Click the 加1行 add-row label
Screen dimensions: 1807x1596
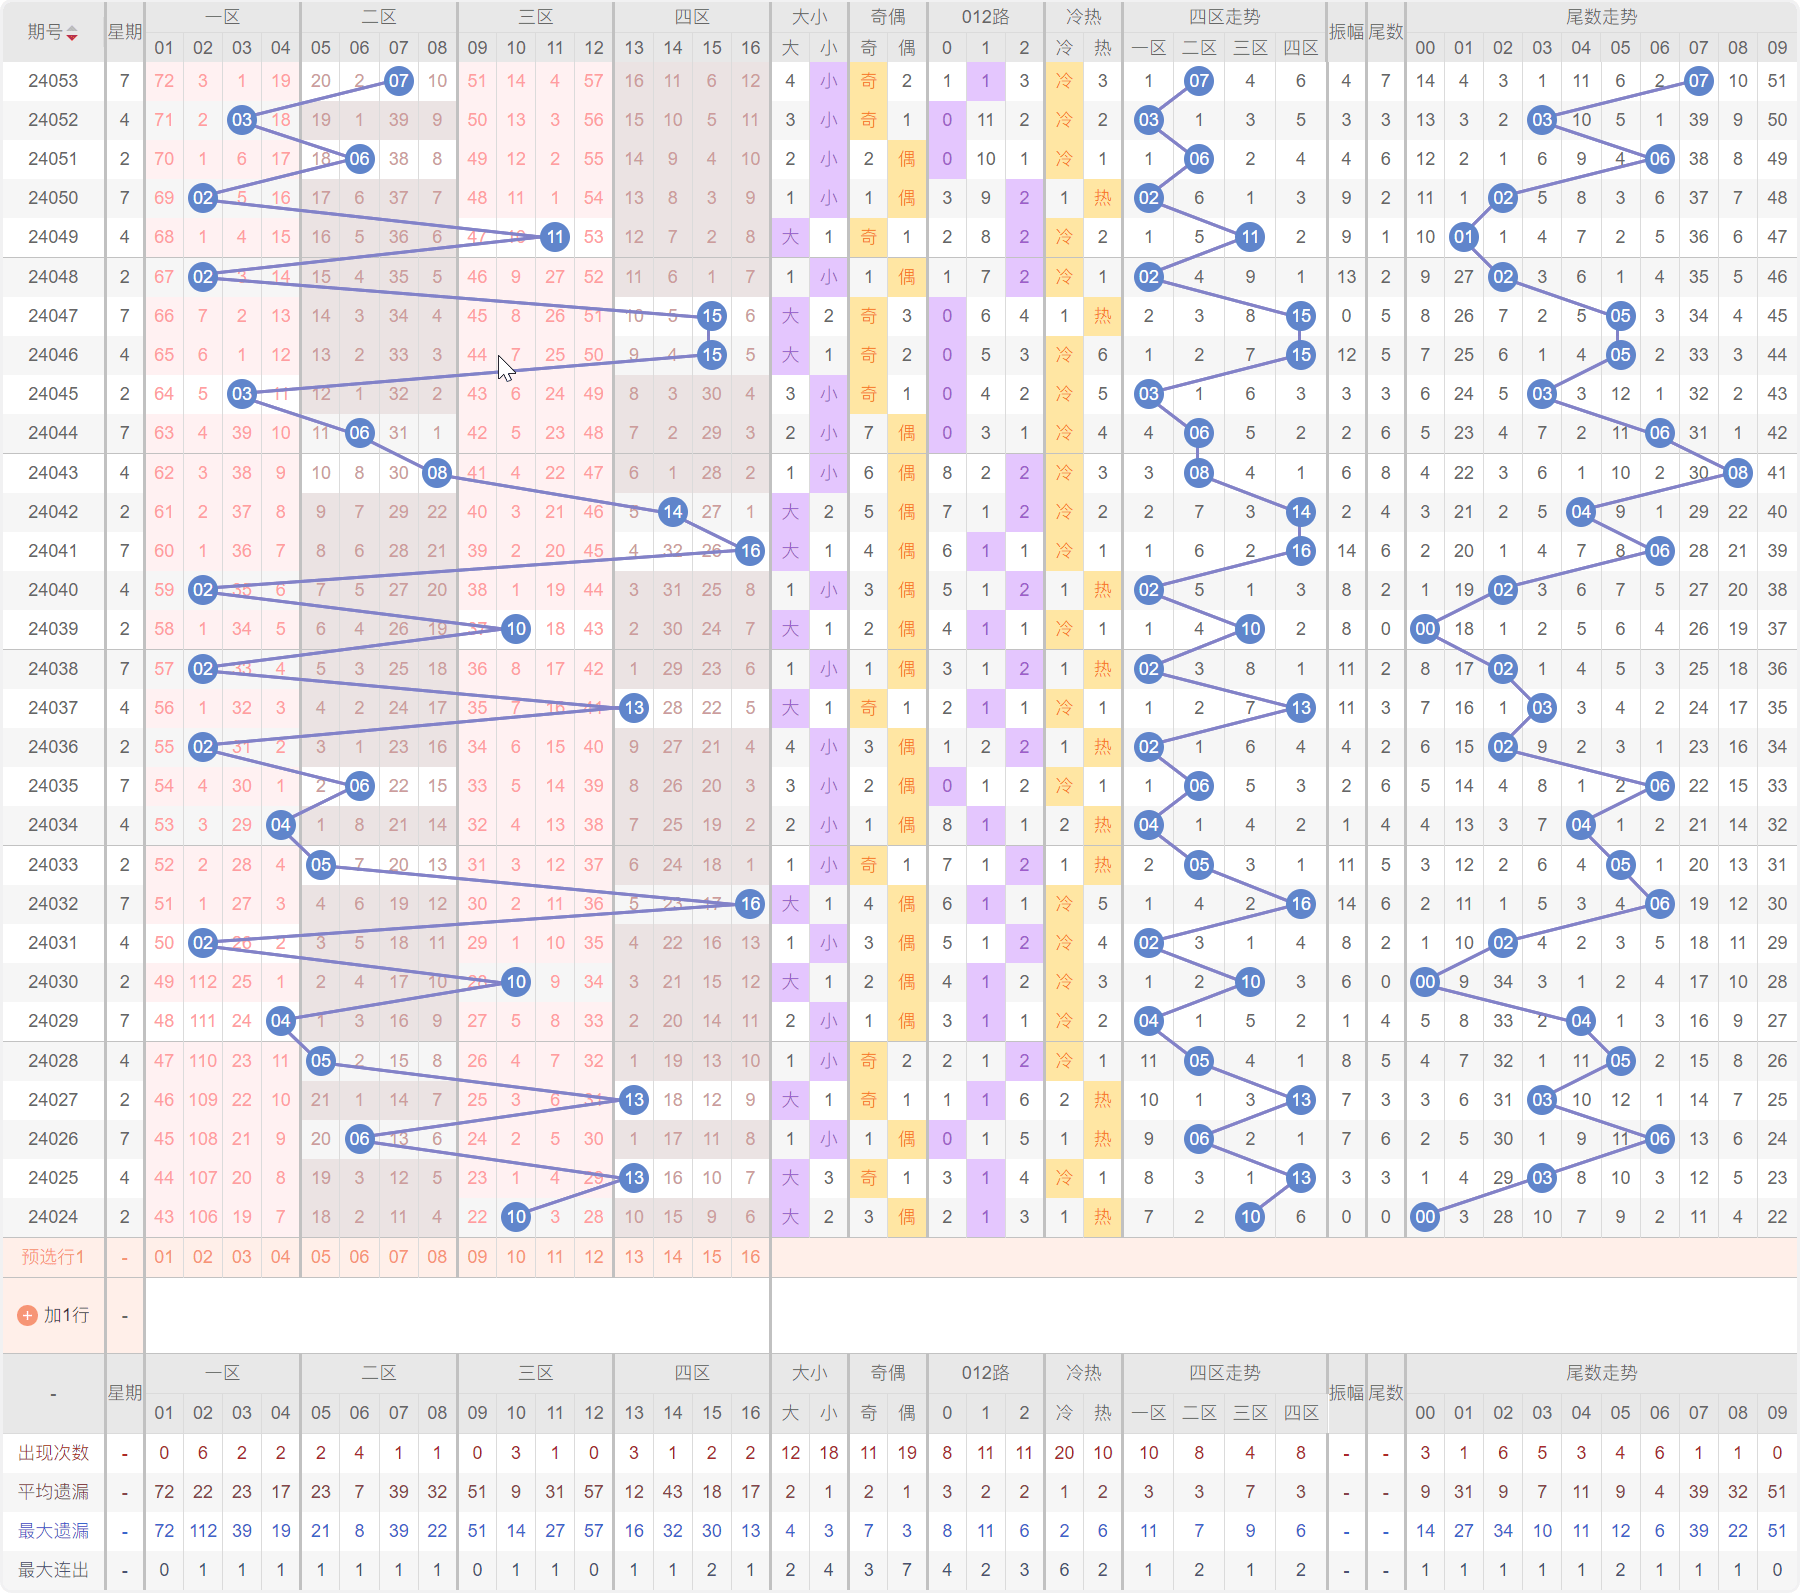pos(66,1316)
